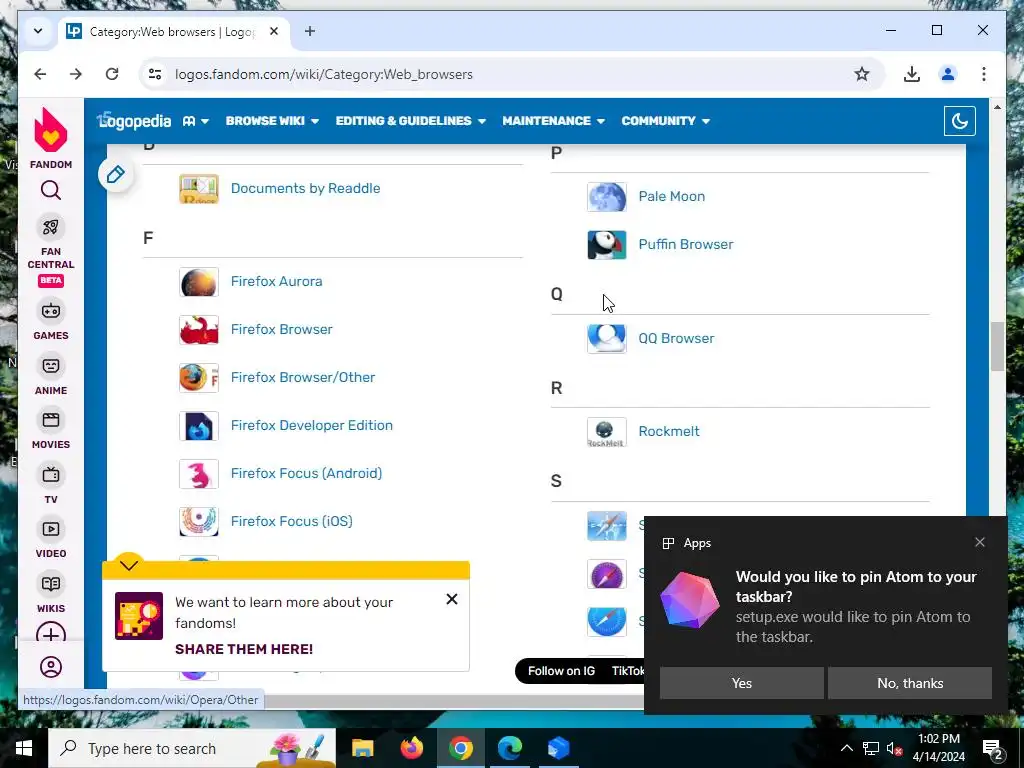Screen dimensions: 1024x768
Task: Open the Windows Start menu
Action: pos(24,748)
